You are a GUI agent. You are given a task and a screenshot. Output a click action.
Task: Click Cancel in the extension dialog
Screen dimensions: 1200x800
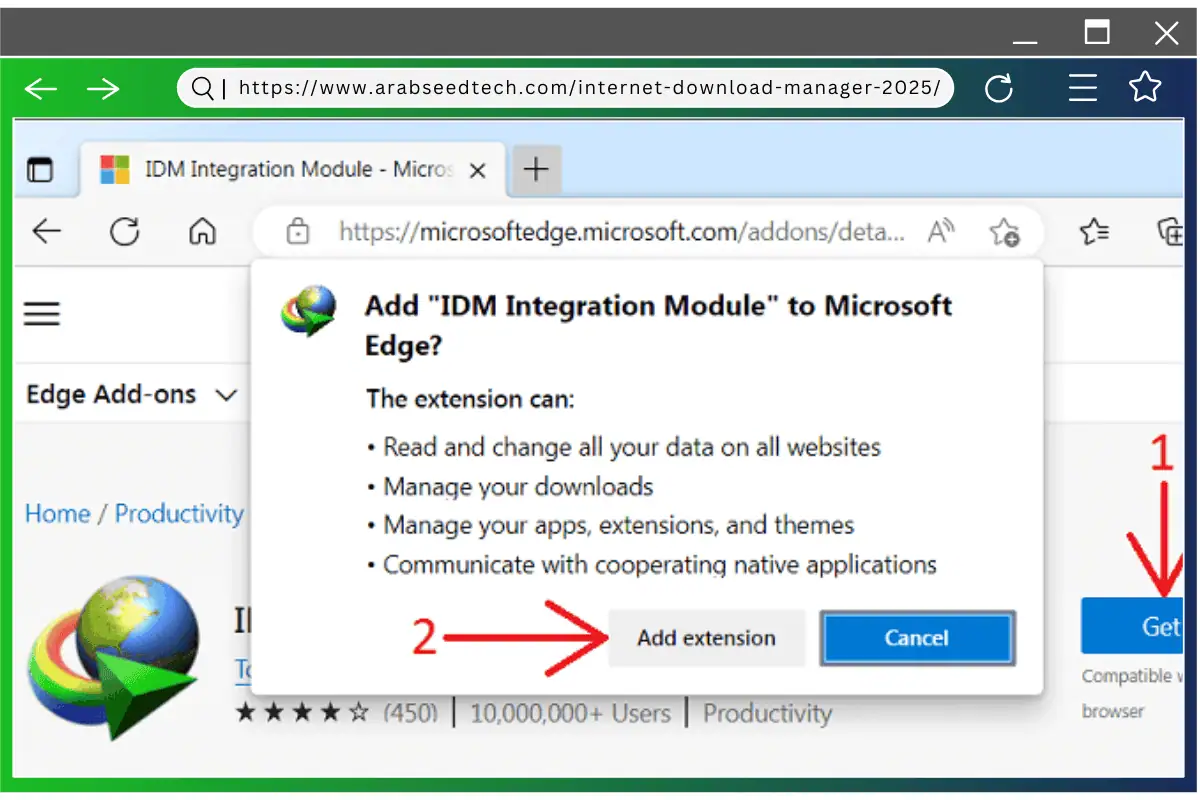click(917, 638)
